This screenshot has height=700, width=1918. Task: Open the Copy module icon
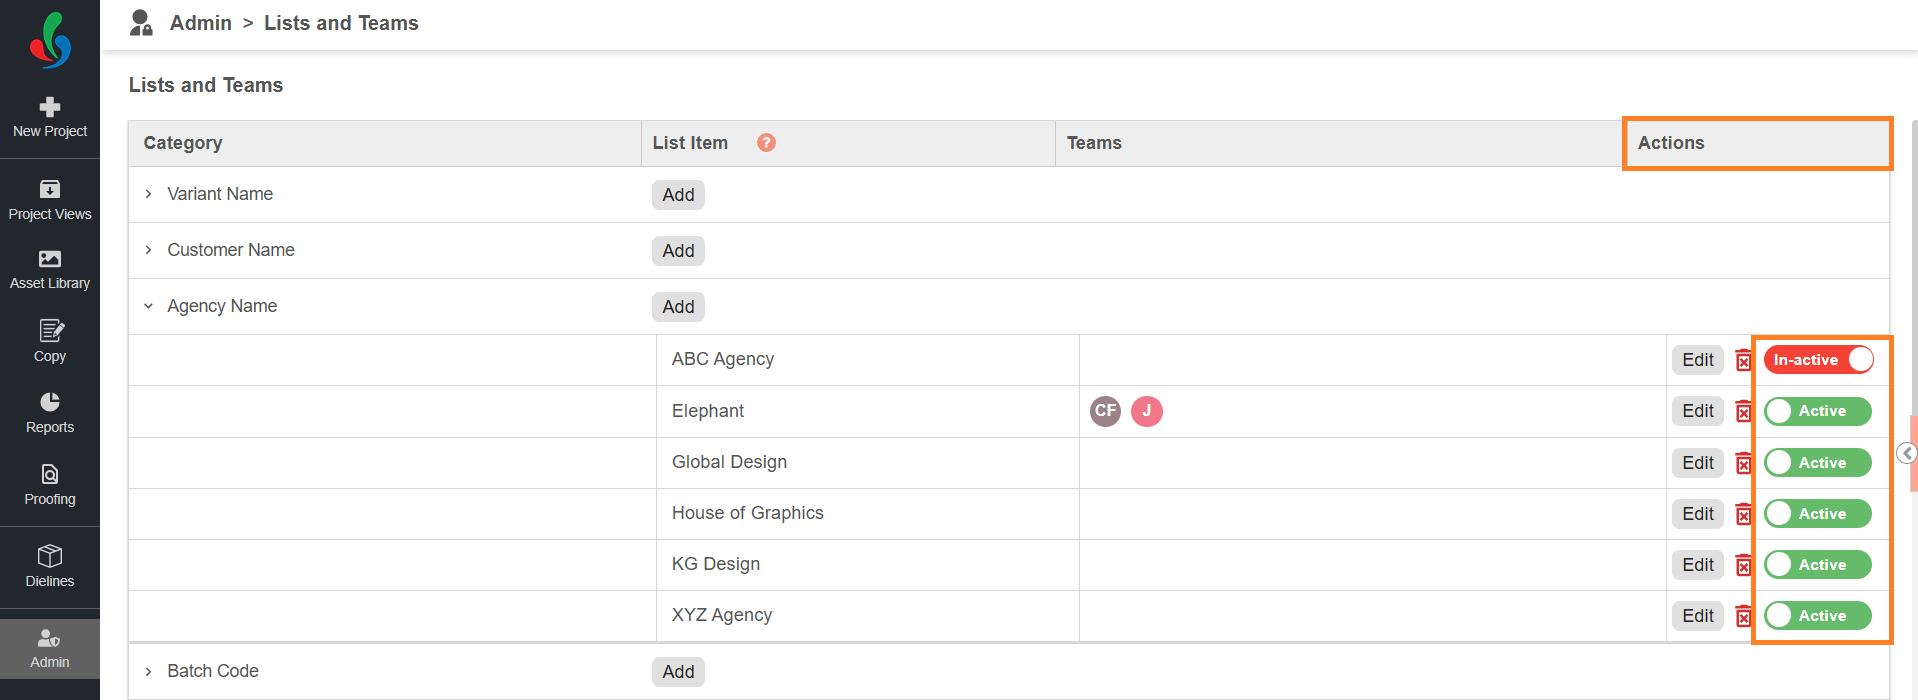(51, 331)
